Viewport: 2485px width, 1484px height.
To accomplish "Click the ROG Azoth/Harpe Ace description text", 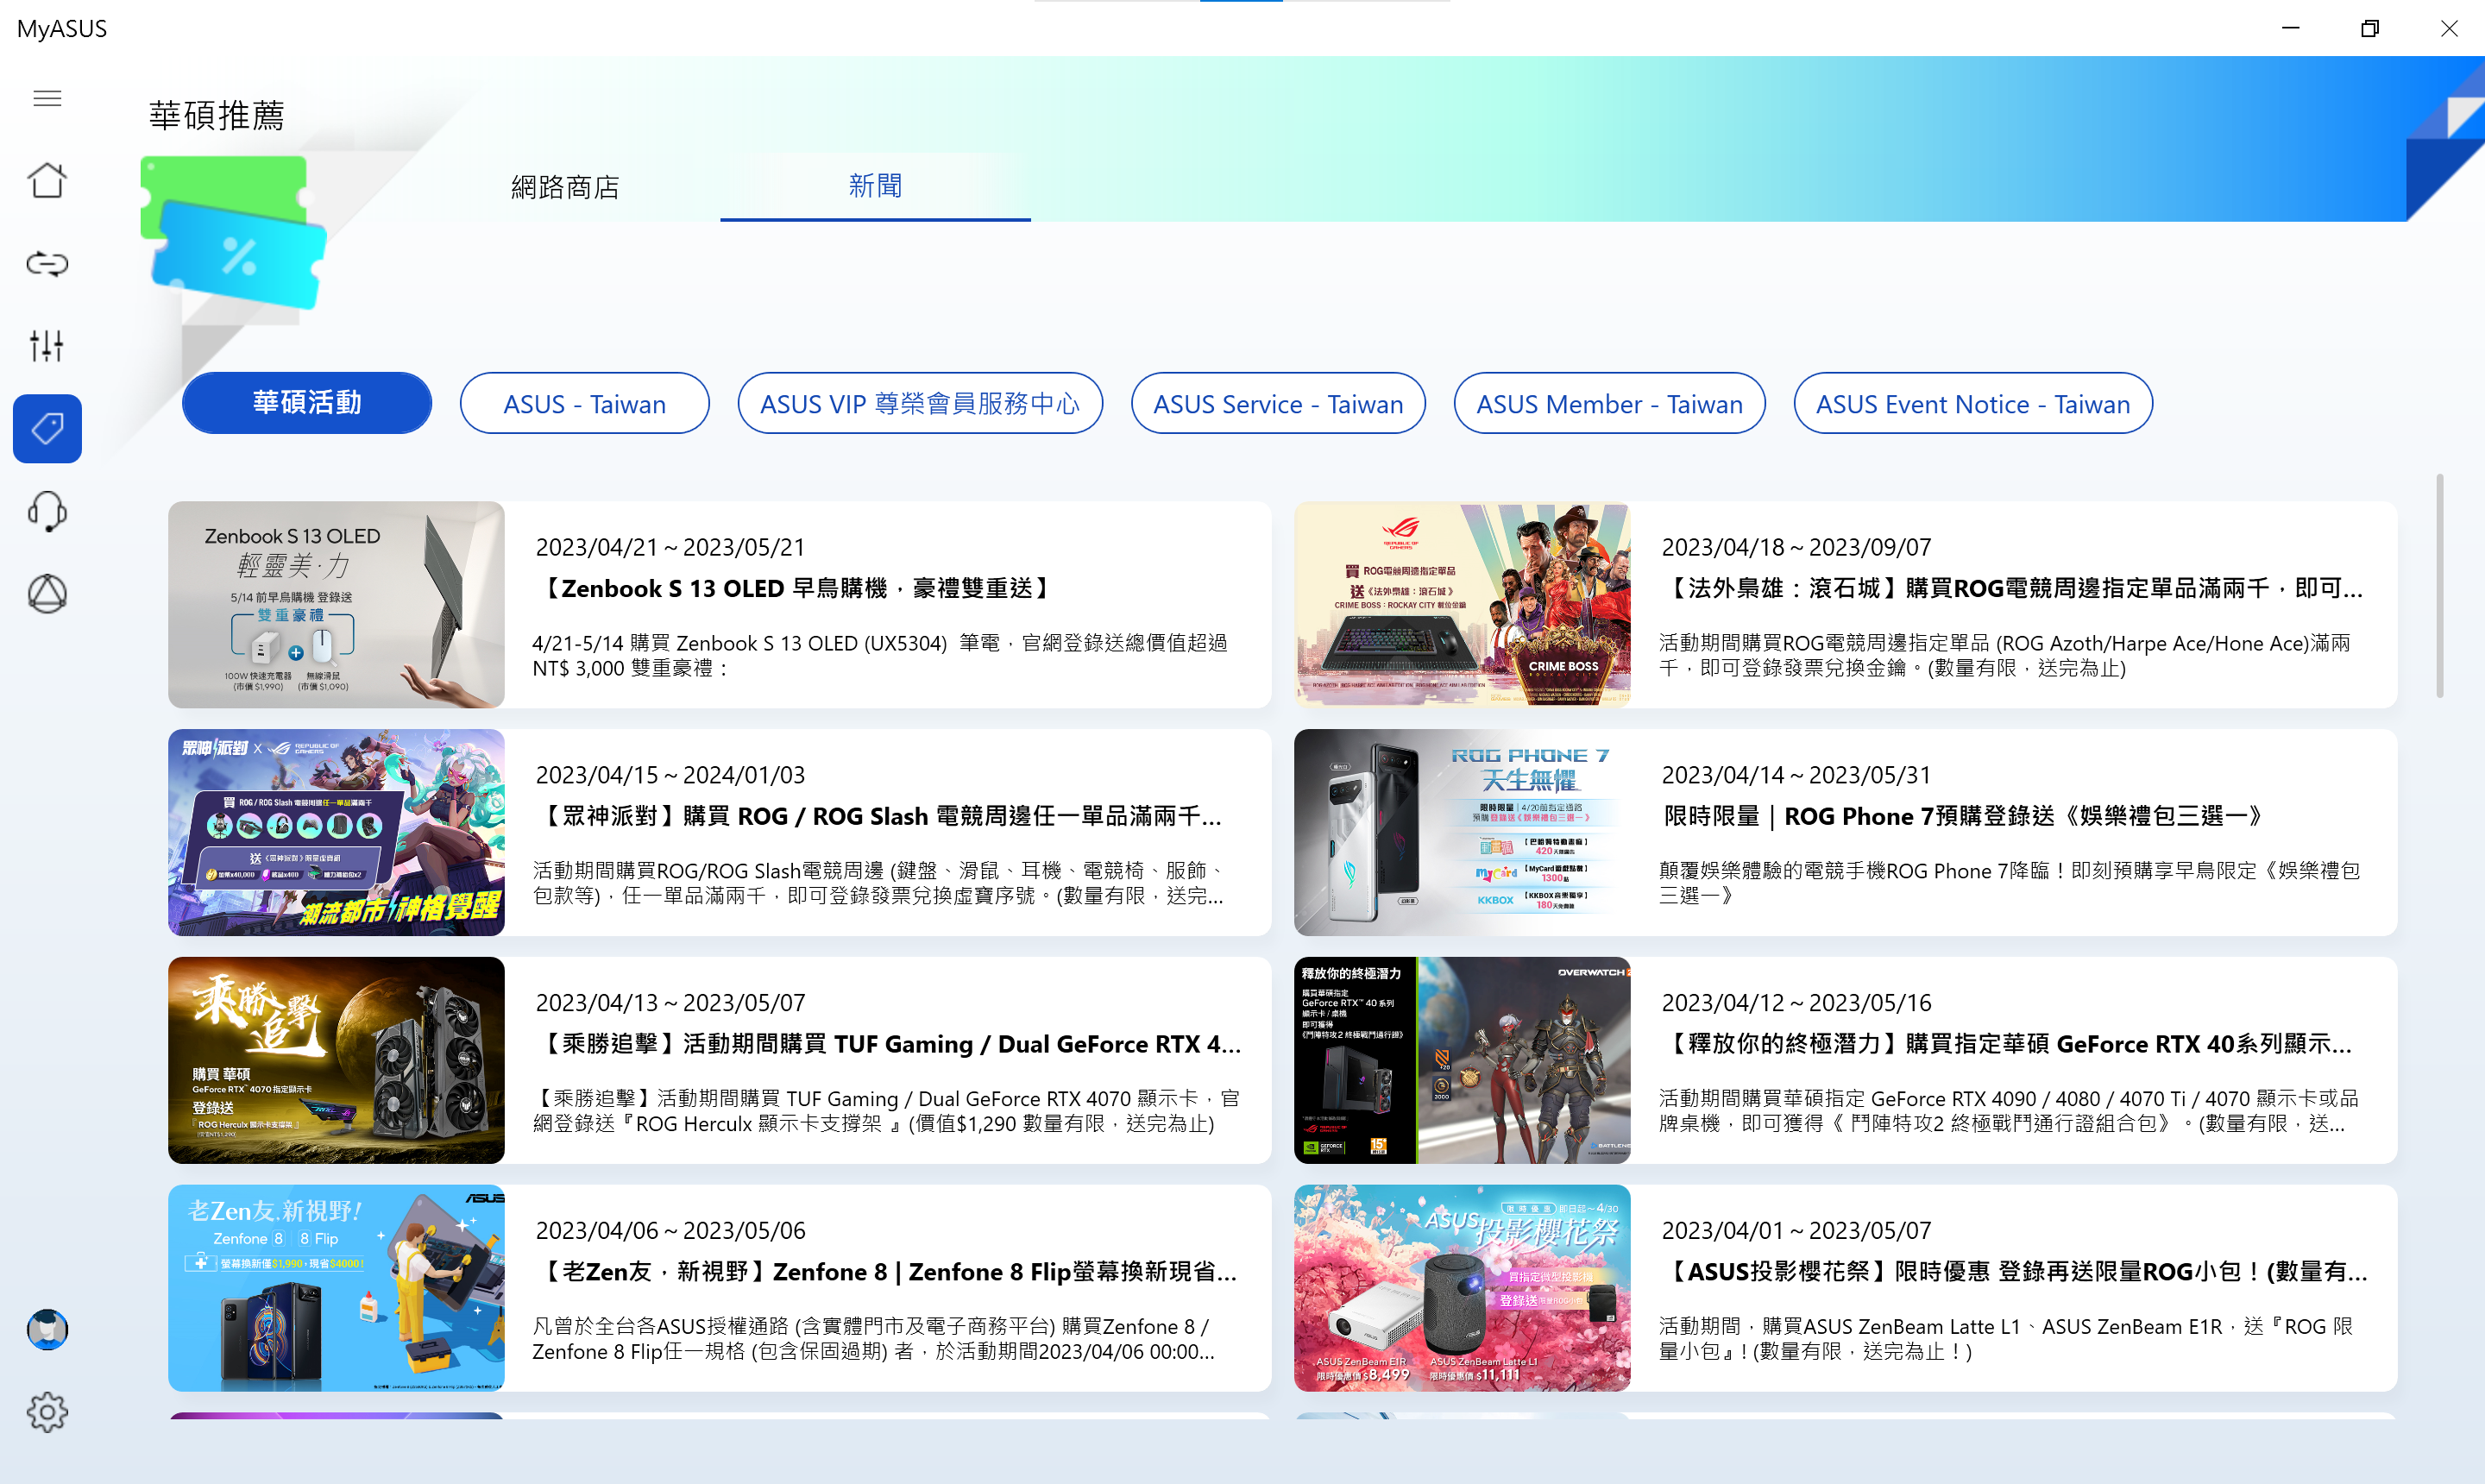I will 2004,656.
